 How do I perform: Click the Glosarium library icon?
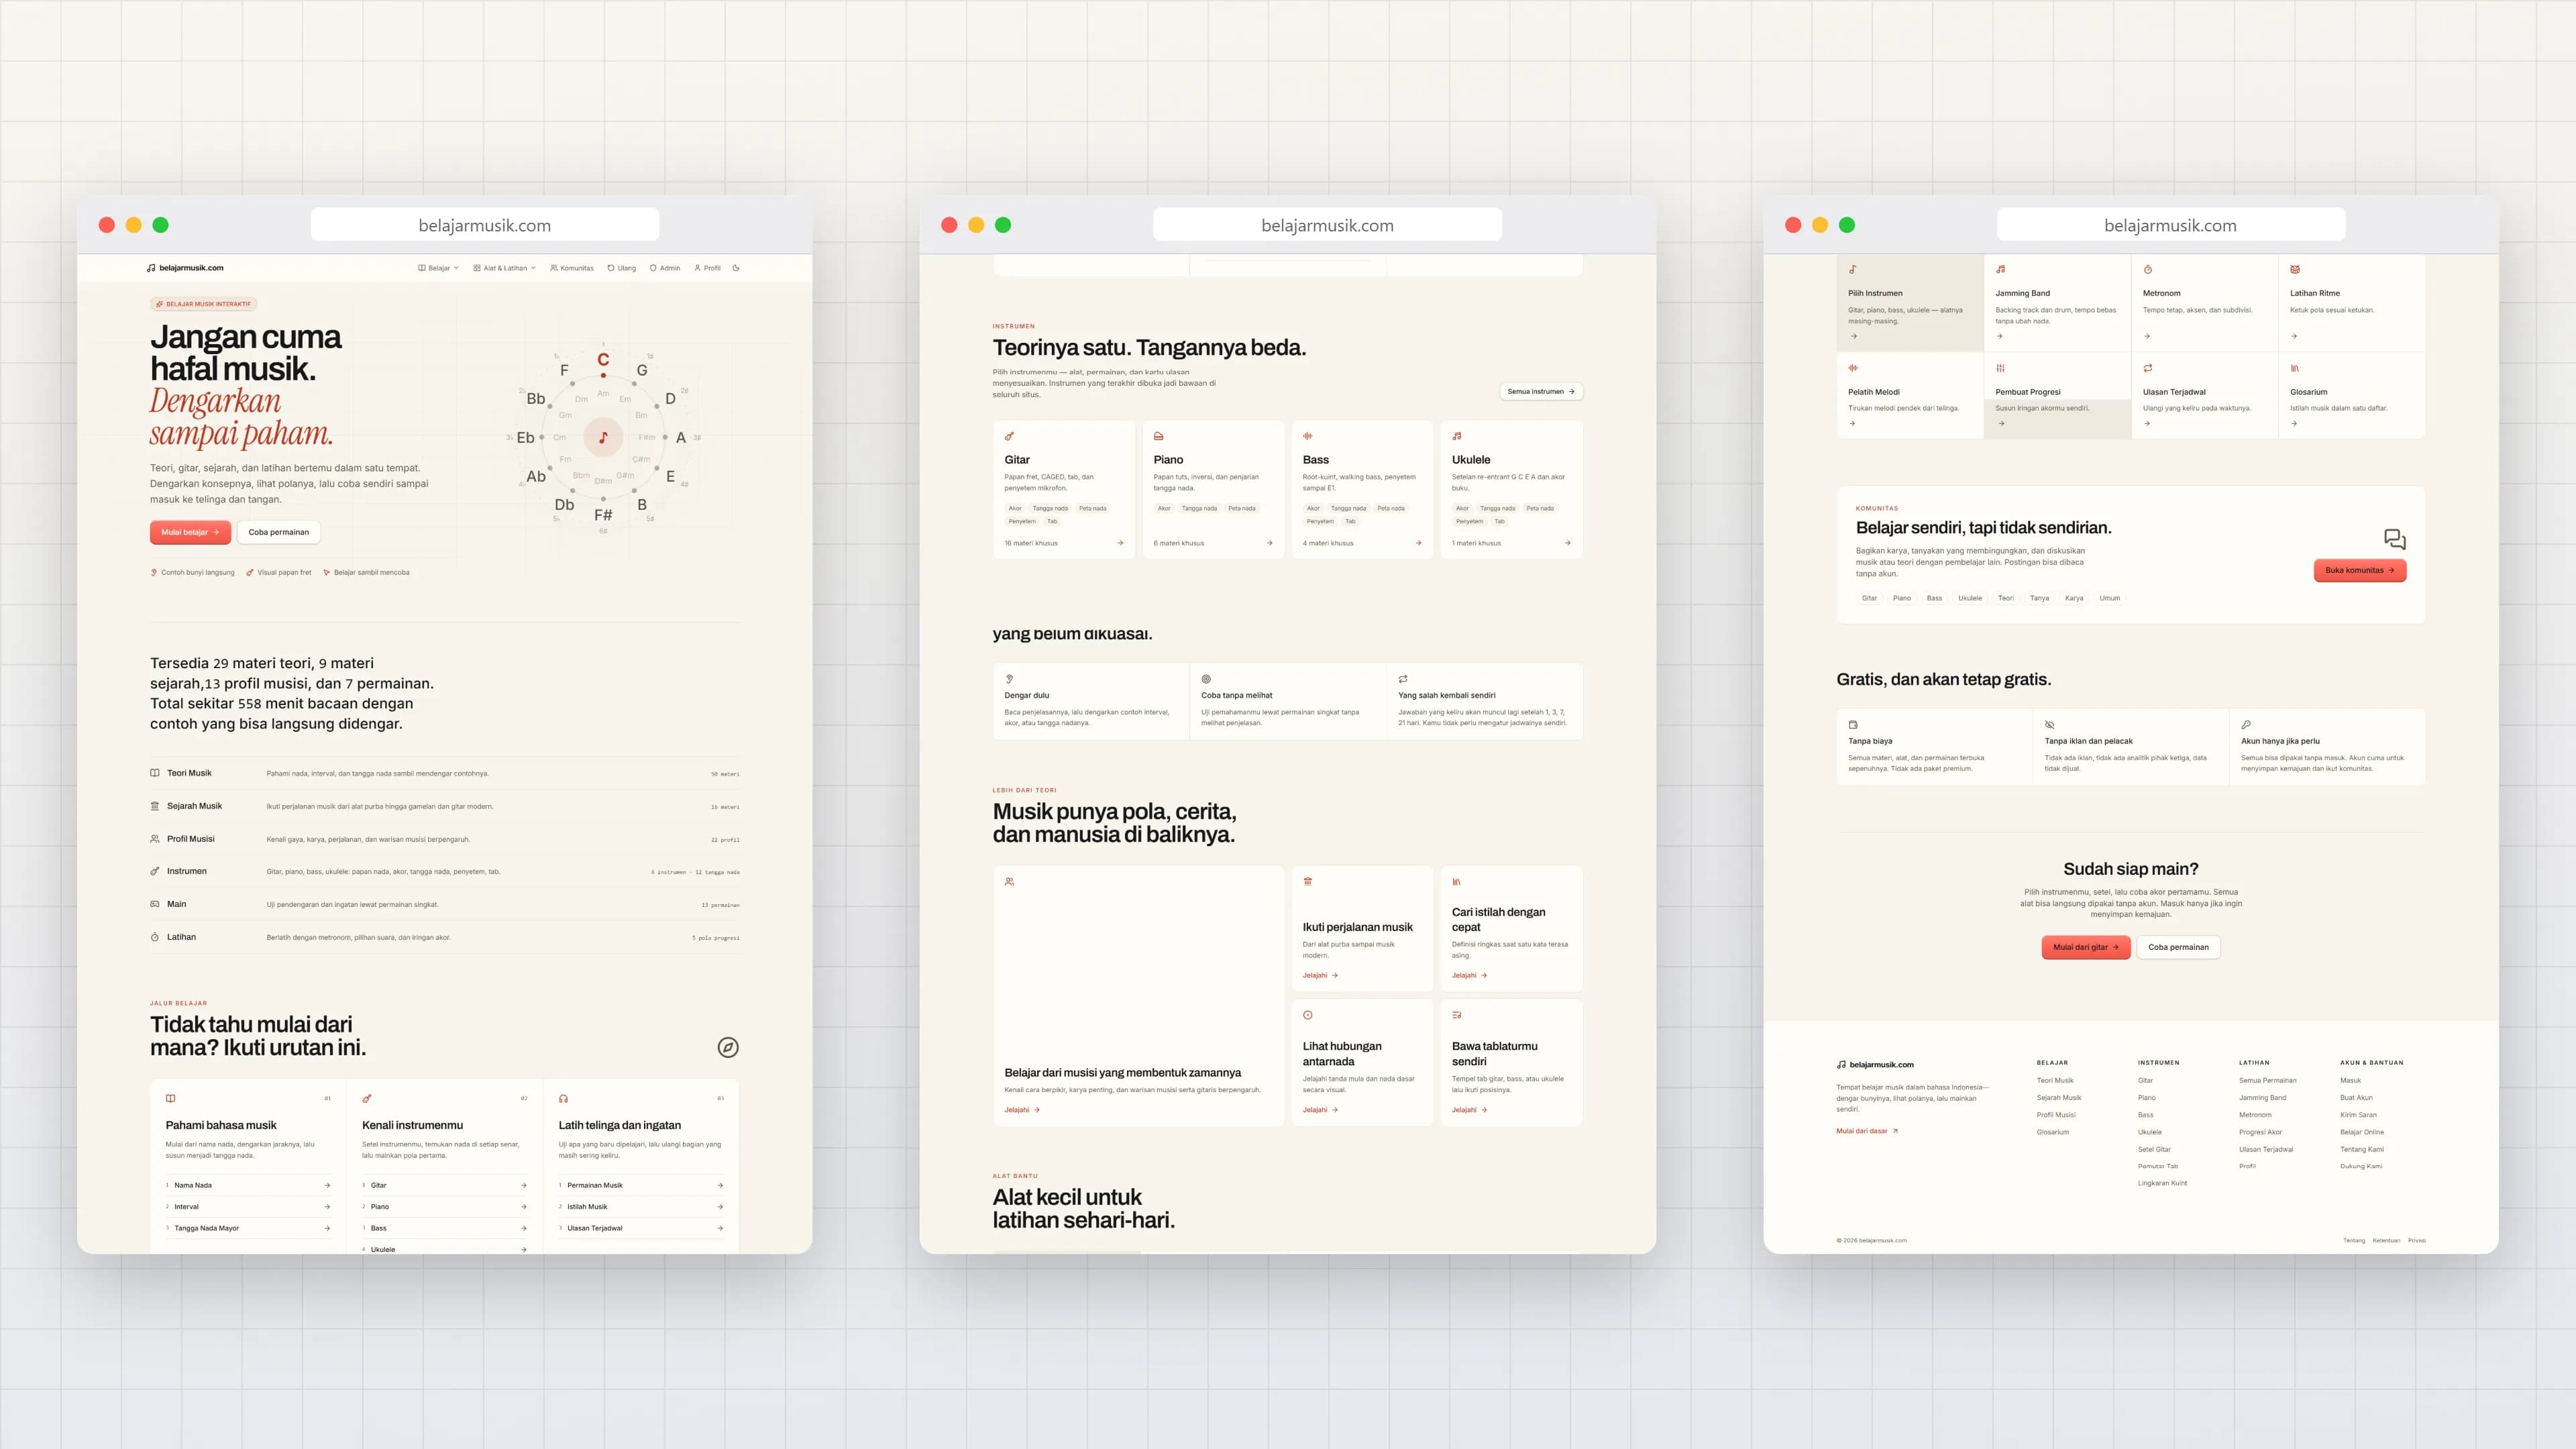[x=2295, y=368]
